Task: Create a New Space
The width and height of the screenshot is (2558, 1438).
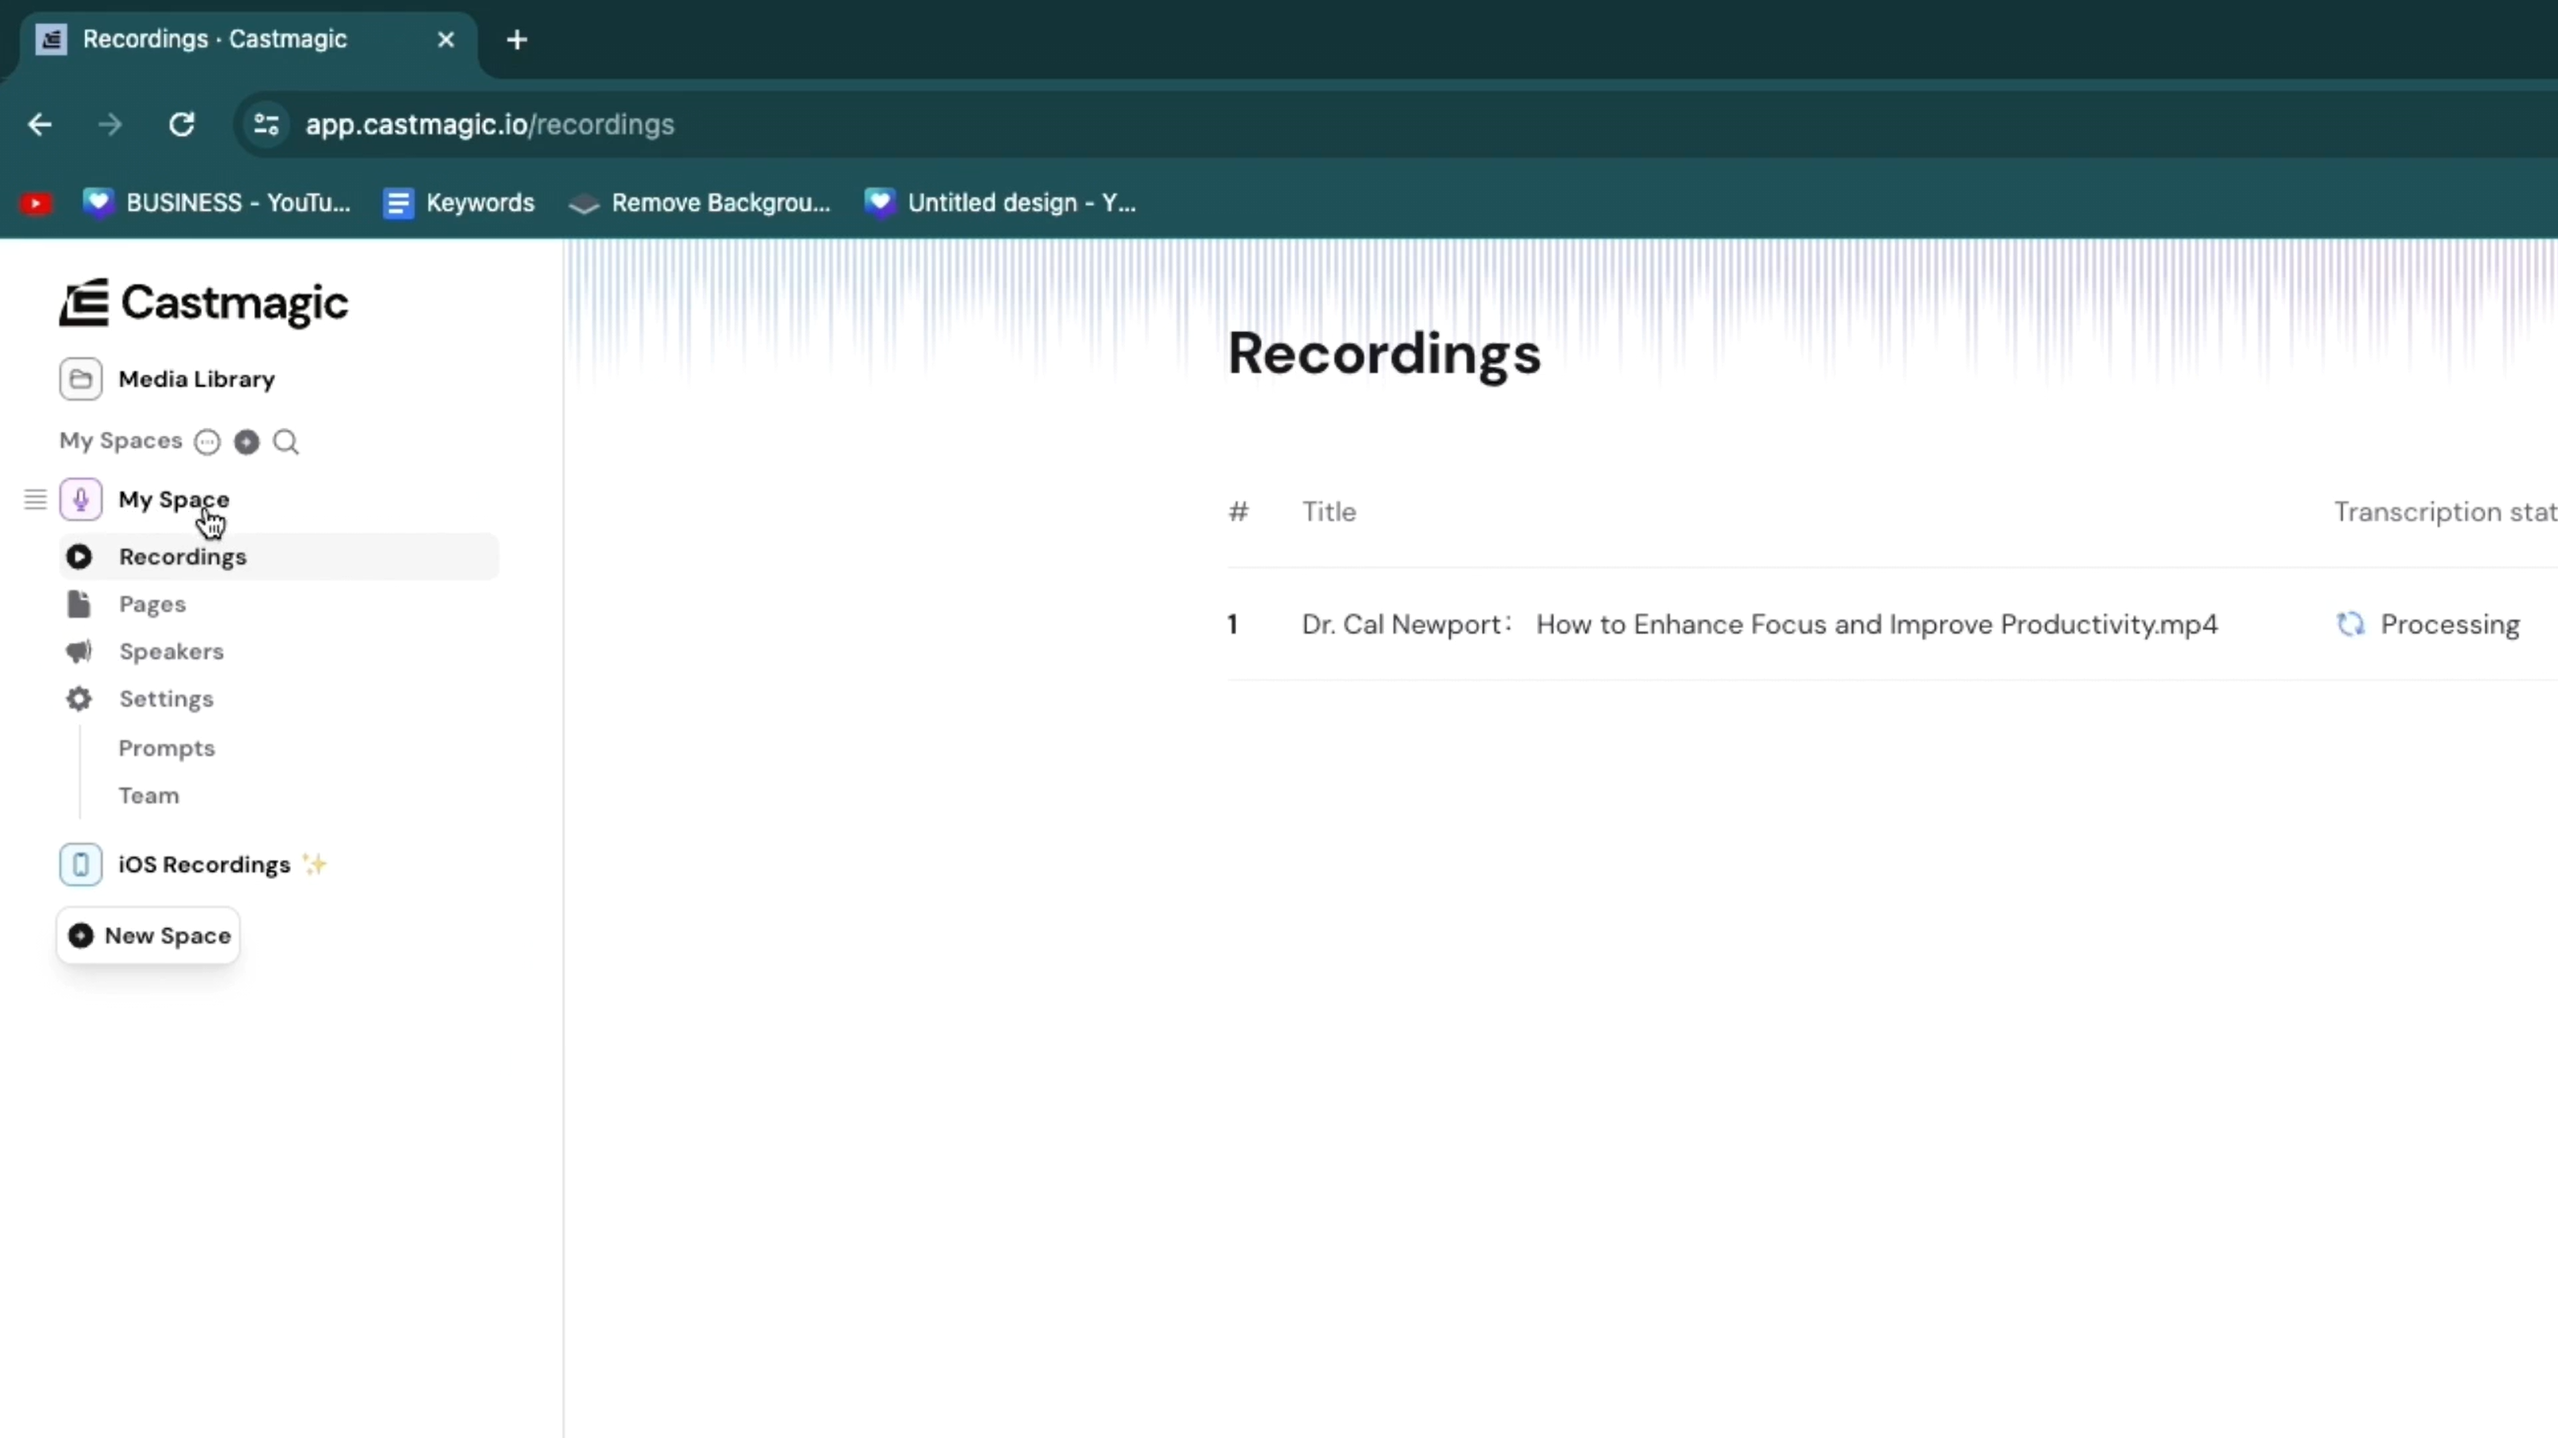Action: point(148,936)
